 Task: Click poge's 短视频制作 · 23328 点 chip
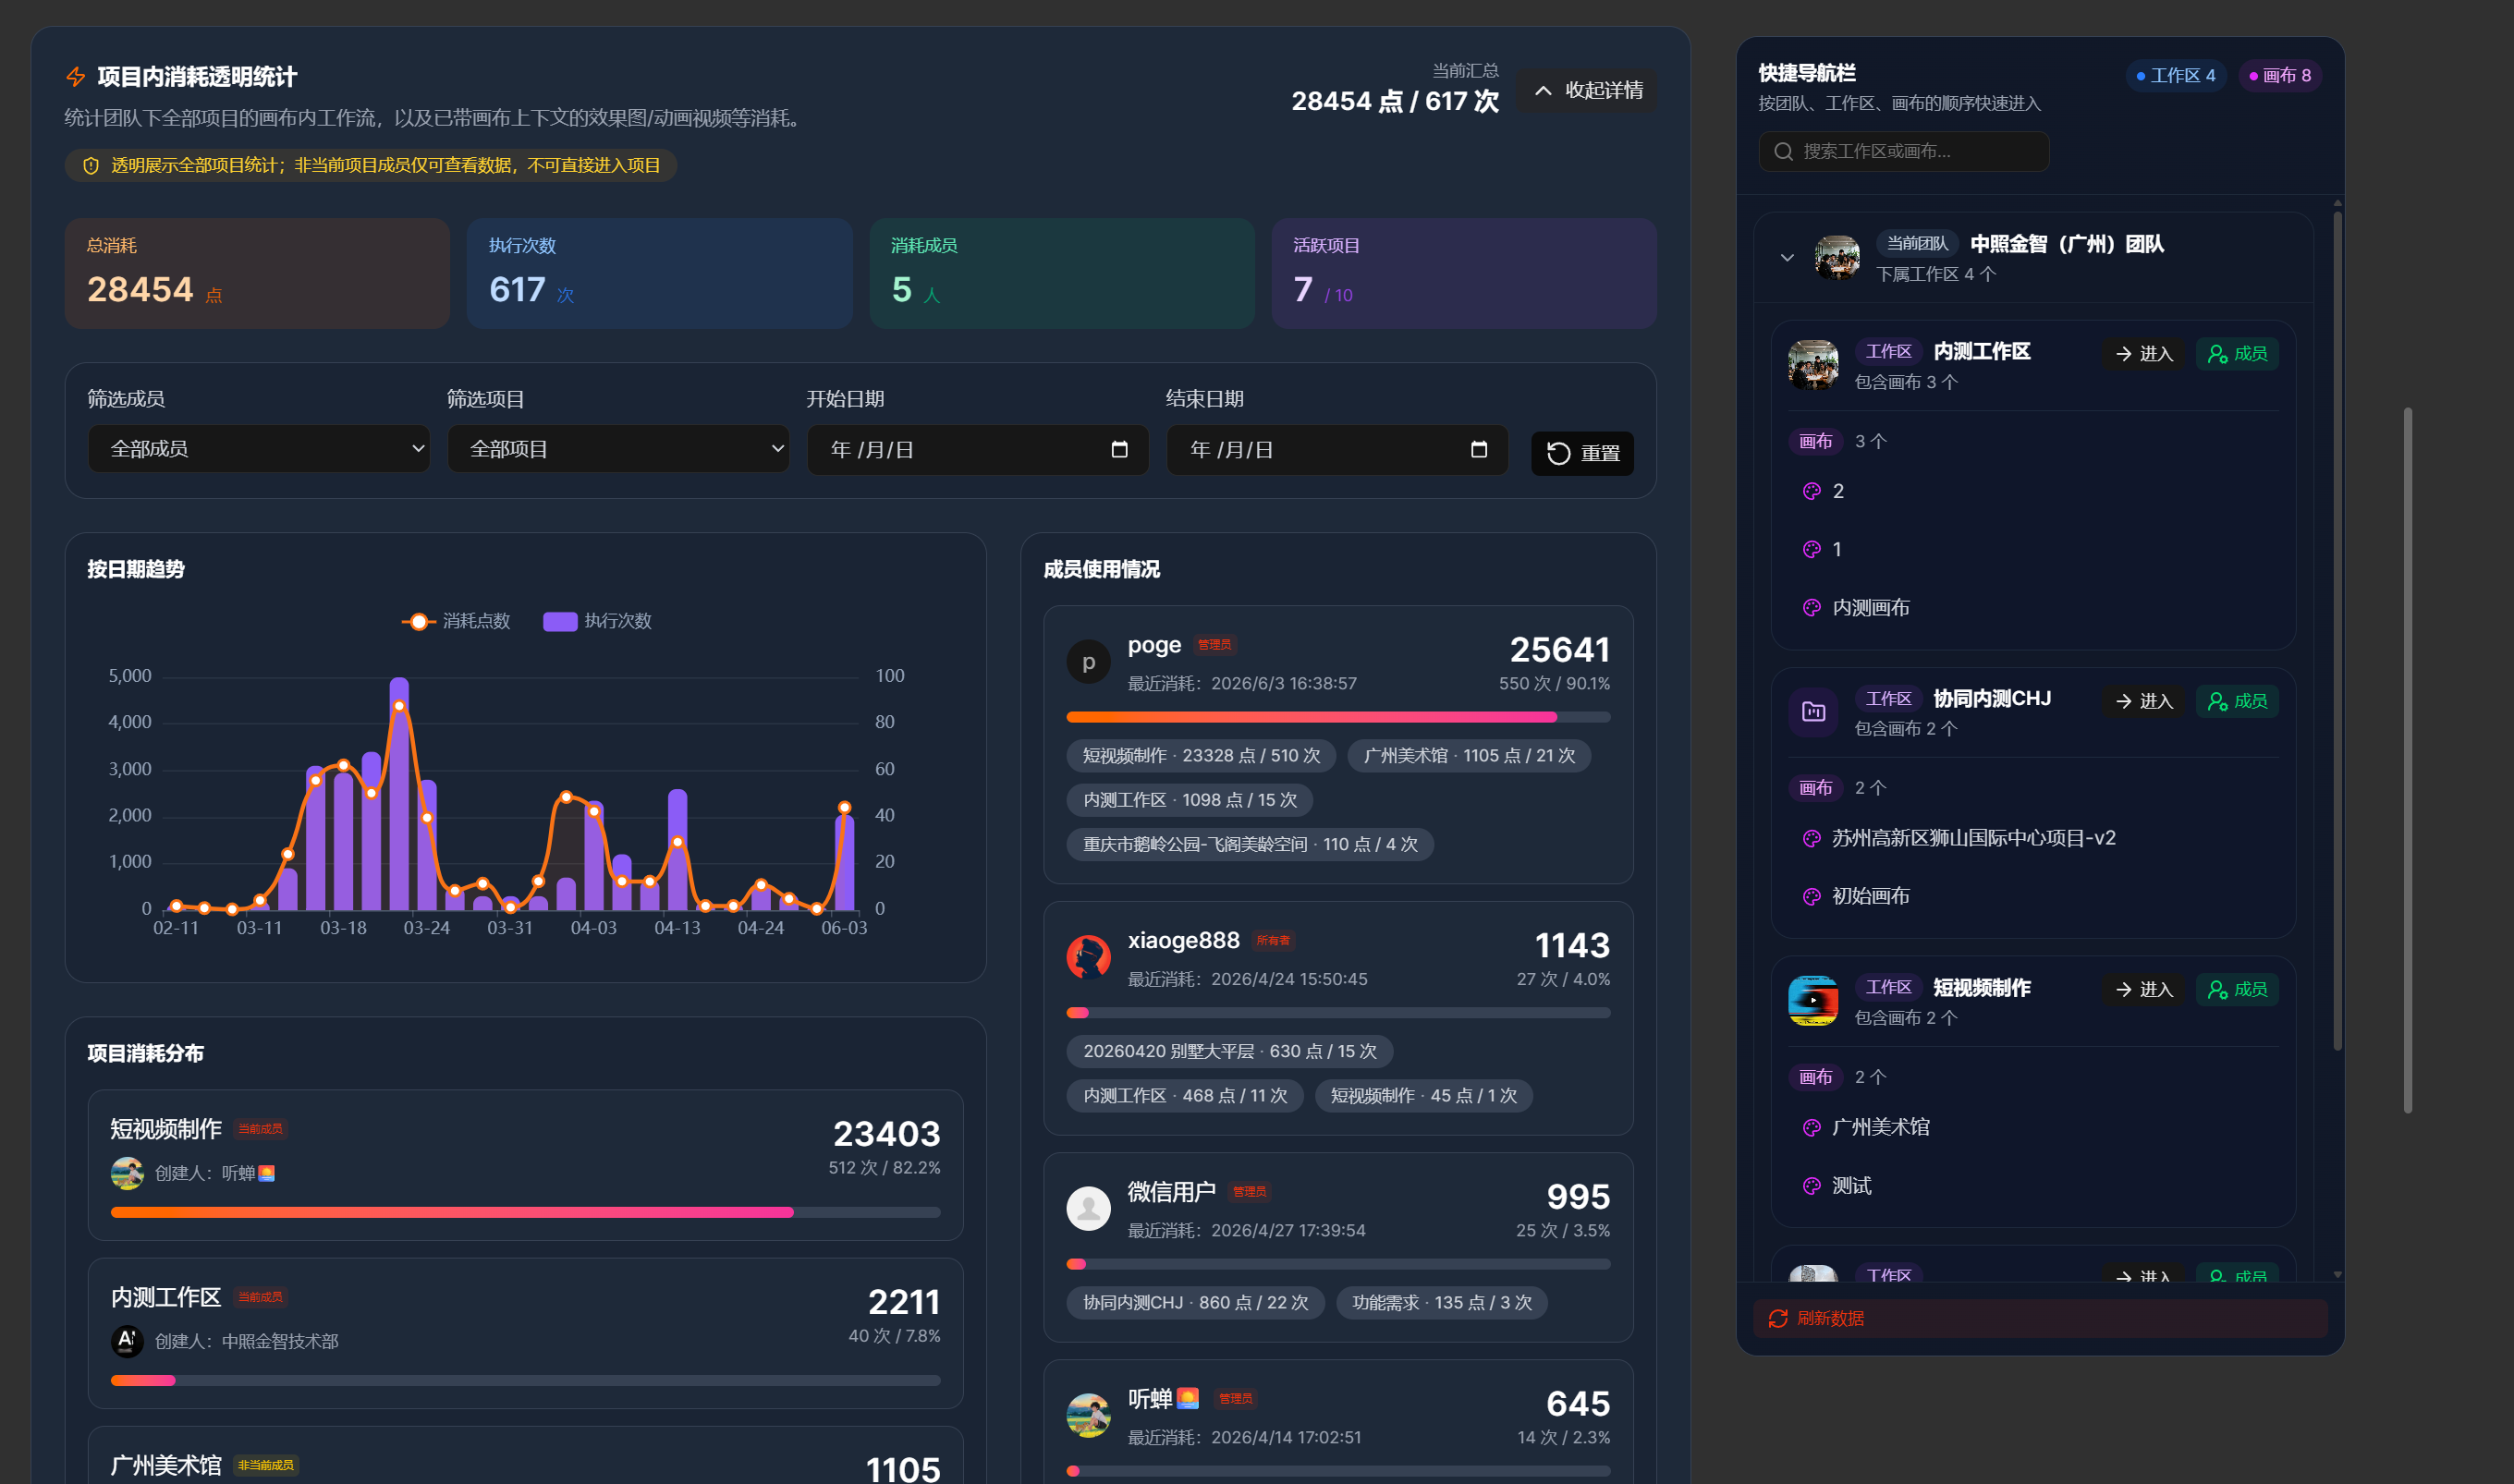(x=1201, y=756)
